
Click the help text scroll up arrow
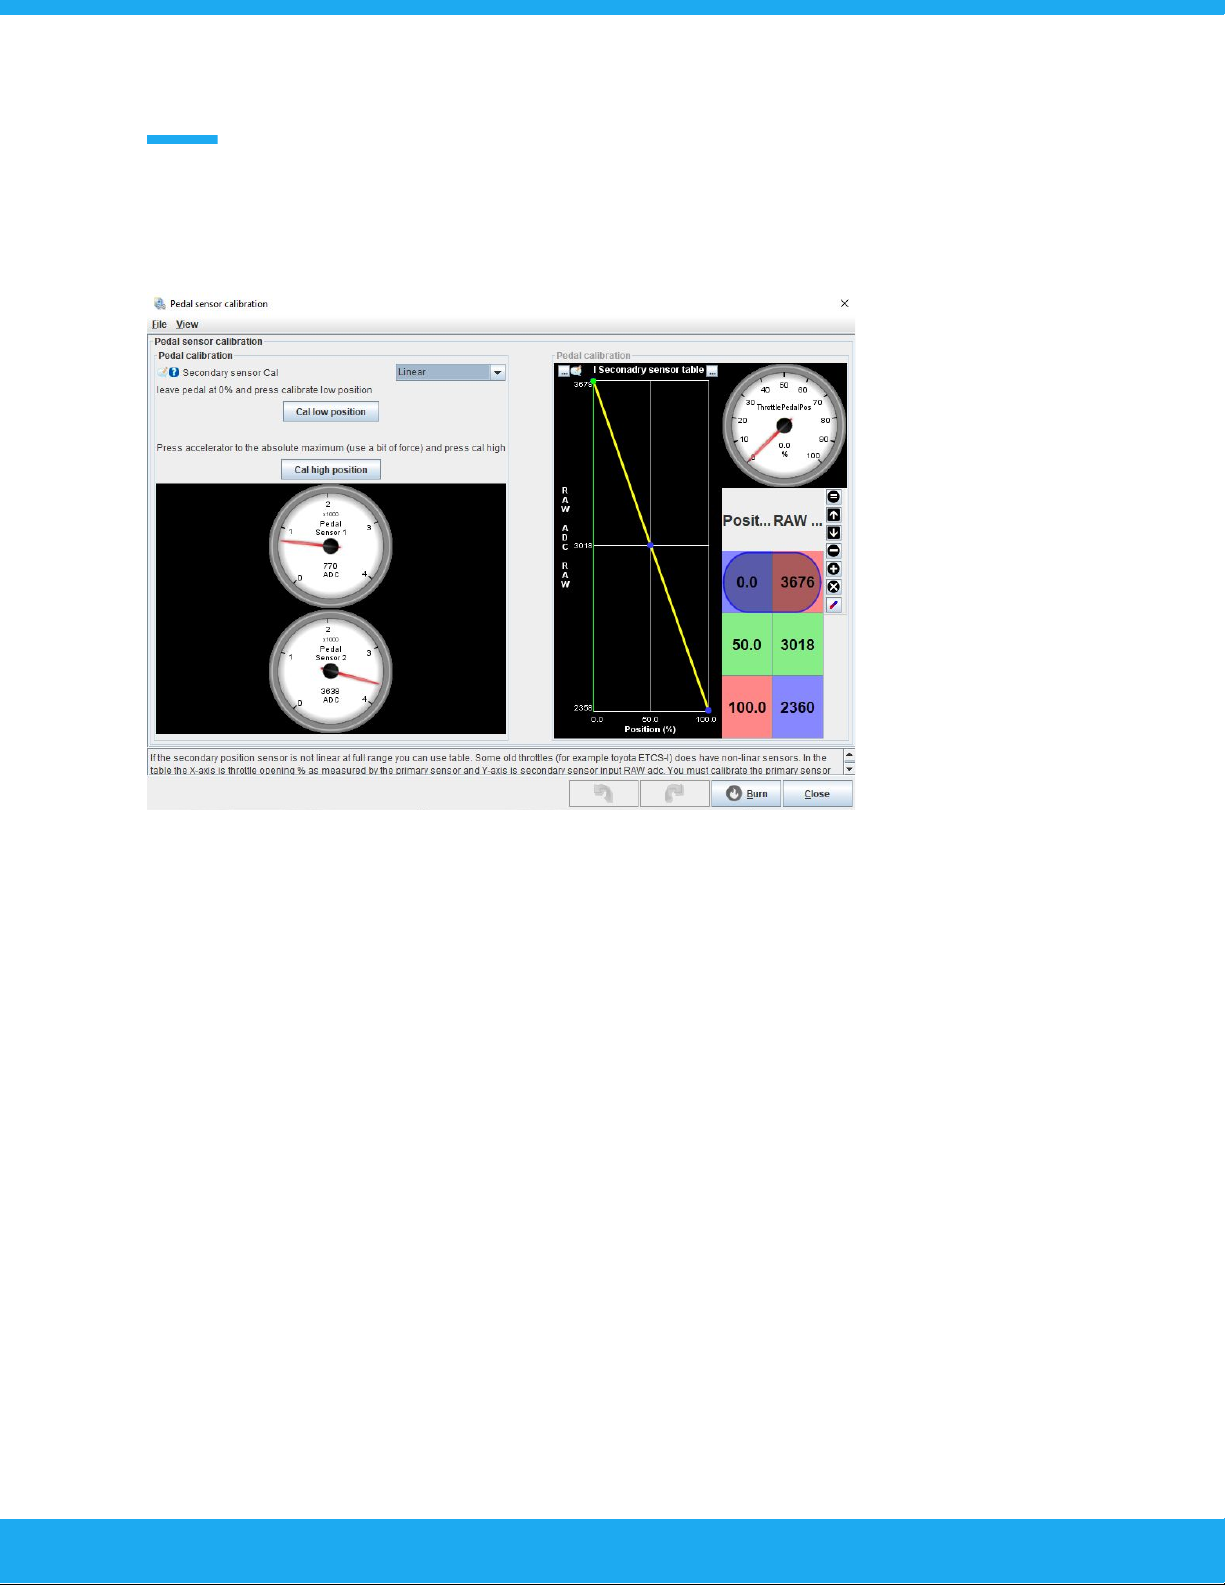(849, 756)
